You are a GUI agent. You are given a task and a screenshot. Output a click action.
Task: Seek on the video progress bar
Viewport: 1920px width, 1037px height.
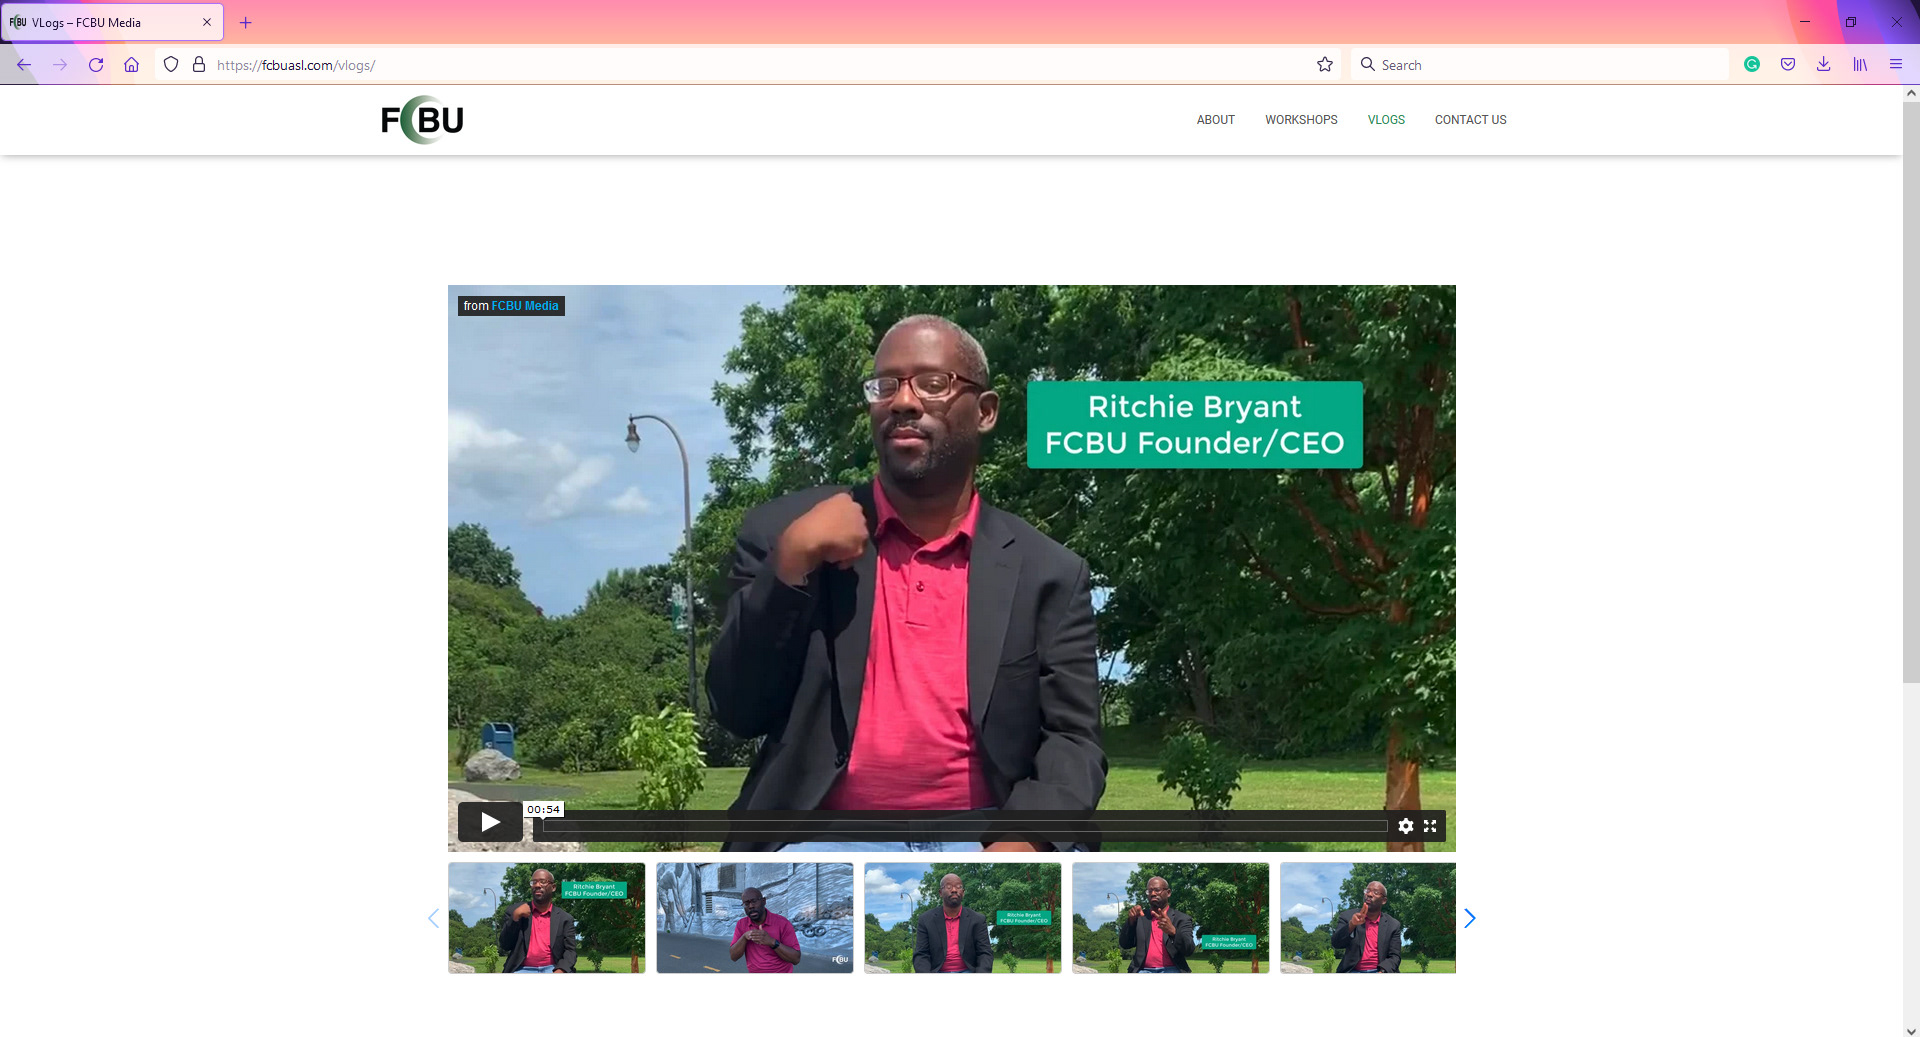click(x=965, y=826)
